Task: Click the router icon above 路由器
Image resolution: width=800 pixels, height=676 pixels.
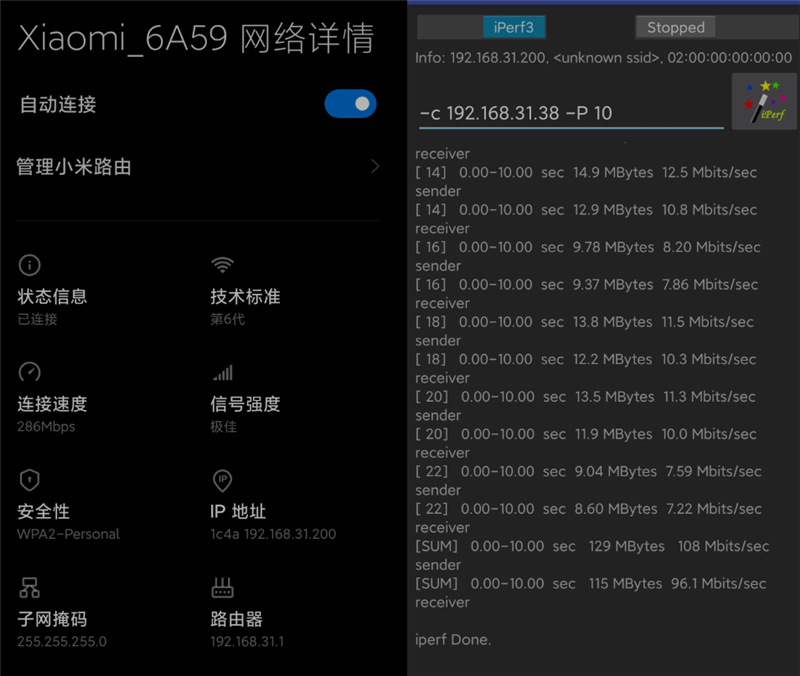Action: coord(222,588)
